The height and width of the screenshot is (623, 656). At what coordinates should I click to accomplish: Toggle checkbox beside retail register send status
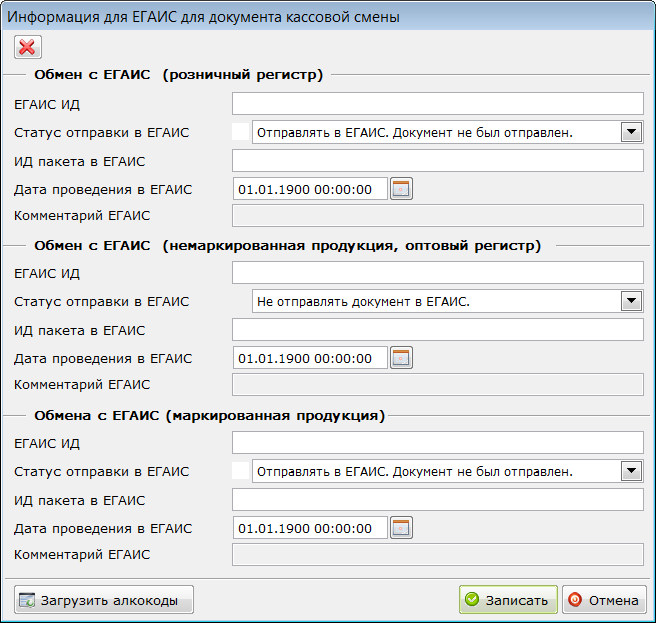pyautogui.click(x=241, y=132)
